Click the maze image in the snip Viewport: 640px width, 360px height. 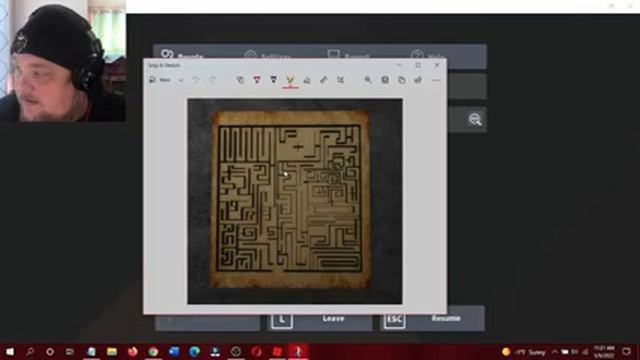point(295,201)
